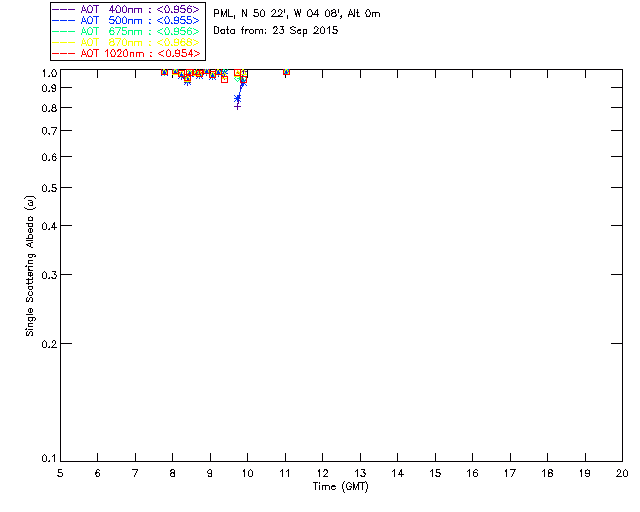Click the blue asterisk marker near 0.85

pyautogui.click(x=238, y=98)
